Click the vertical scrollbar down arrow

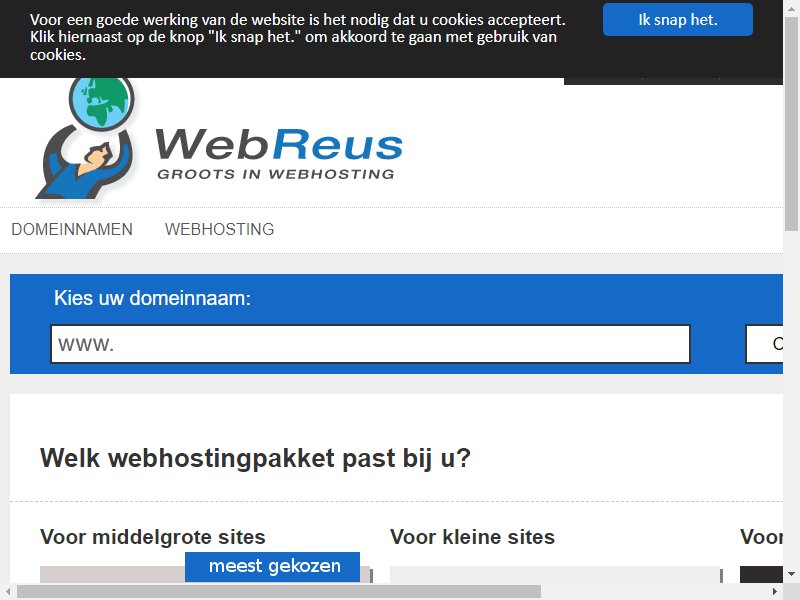point(791,574)
